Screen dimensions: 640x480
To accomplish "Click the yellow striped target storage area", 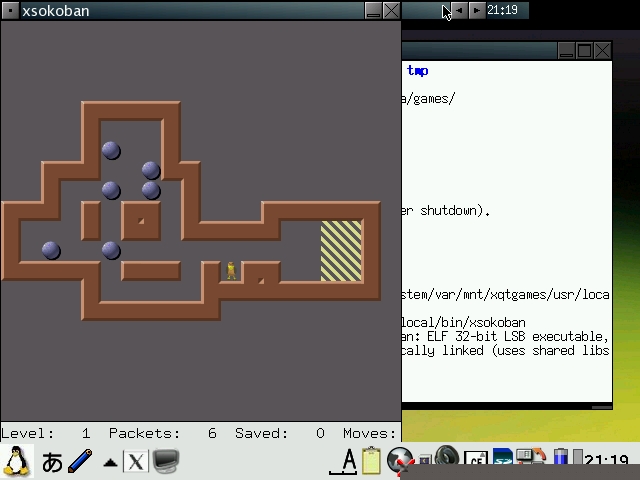I will coord(340,251).
